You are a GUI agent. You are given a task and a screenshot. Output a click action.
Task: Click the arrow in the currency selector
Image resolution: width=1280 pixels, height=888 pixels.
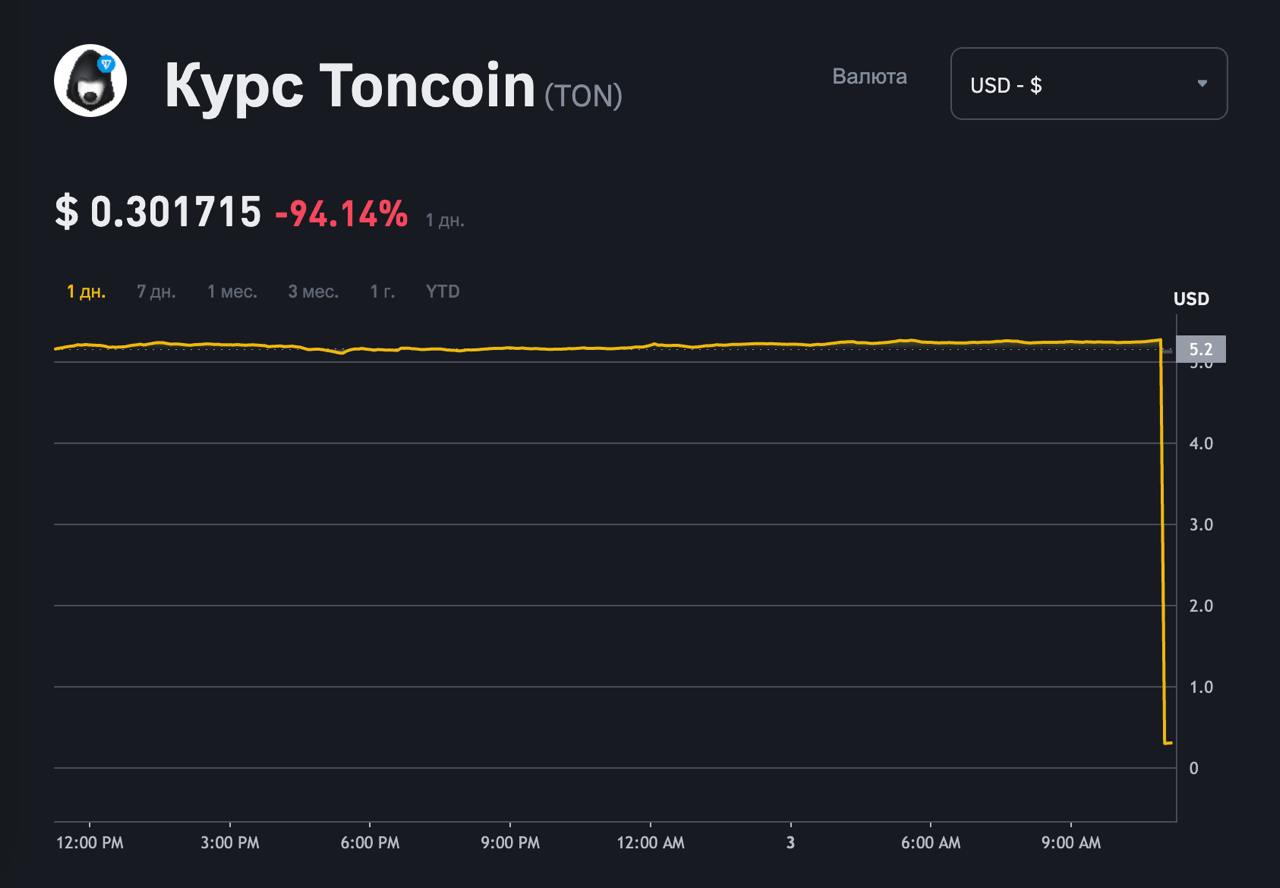(1202, 84)
